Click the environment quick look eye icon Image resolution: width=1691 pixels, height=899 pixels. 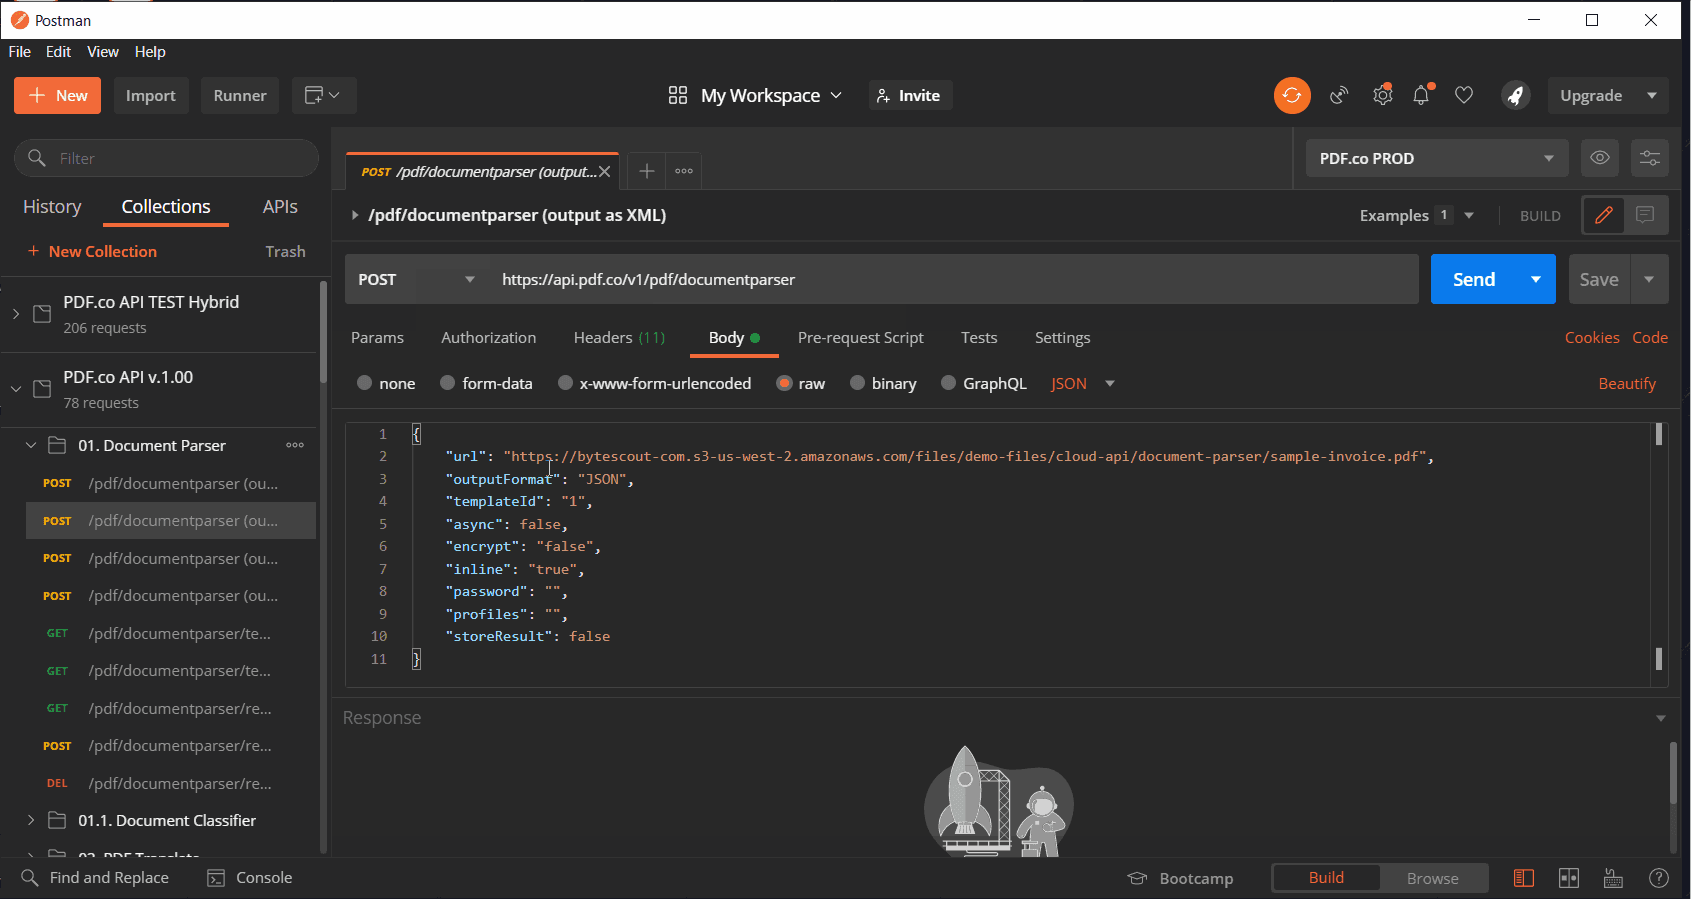click(x=1600, y=158)
